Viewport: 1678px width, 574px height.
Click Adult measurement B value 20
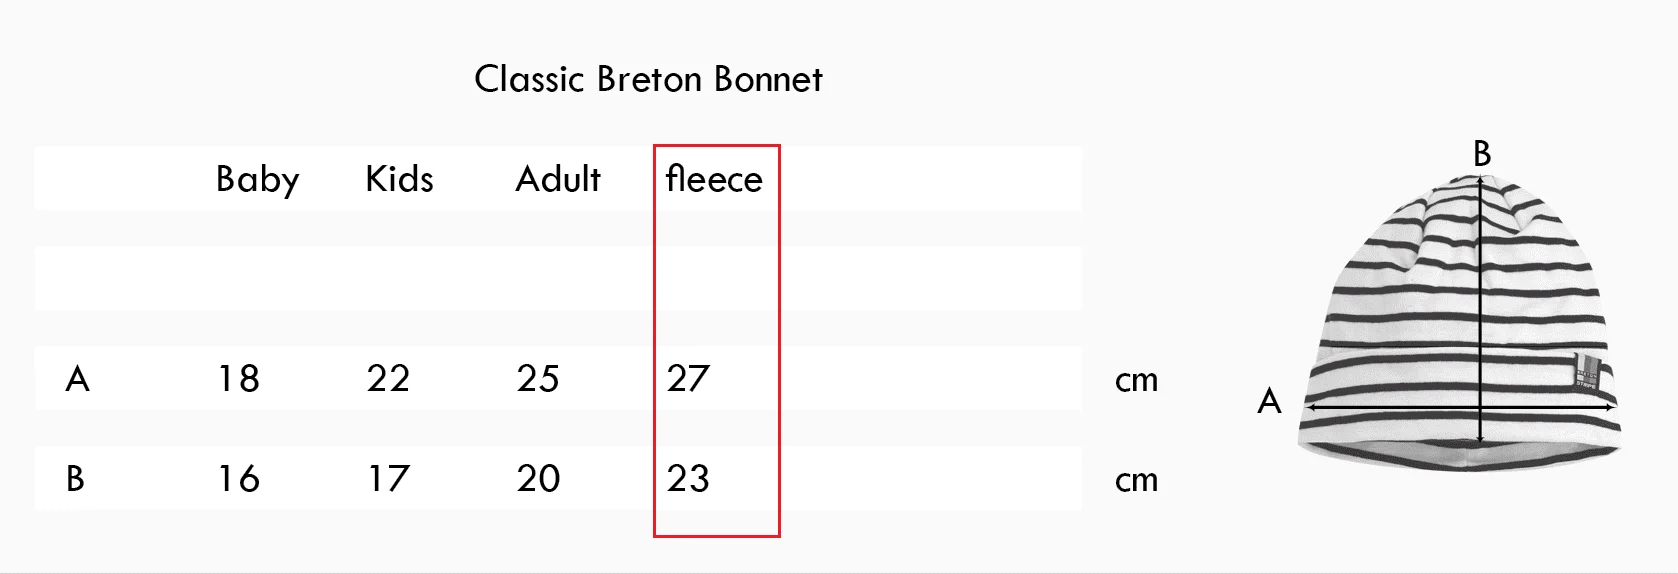[x=538, y=479]
